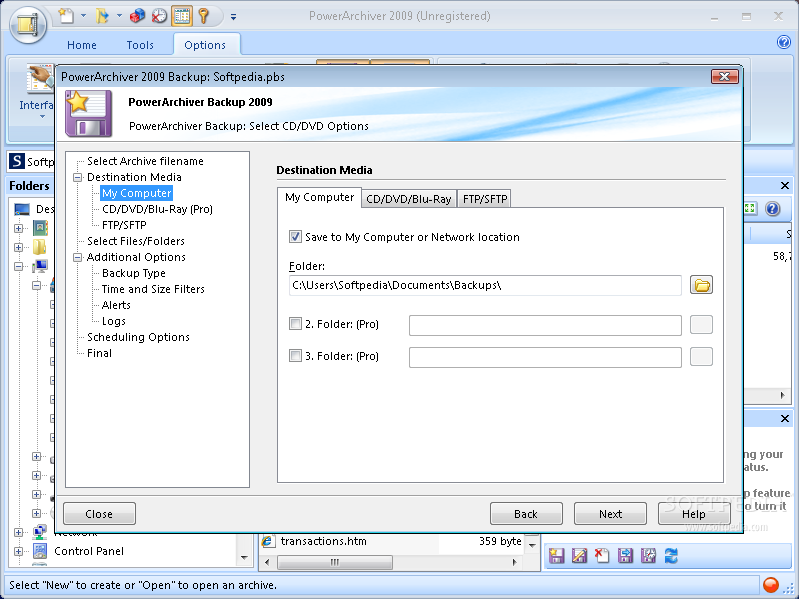Click the blue Refresh arrows icon
This screenshot has height=599, width=799.
(x=672, y=556)
